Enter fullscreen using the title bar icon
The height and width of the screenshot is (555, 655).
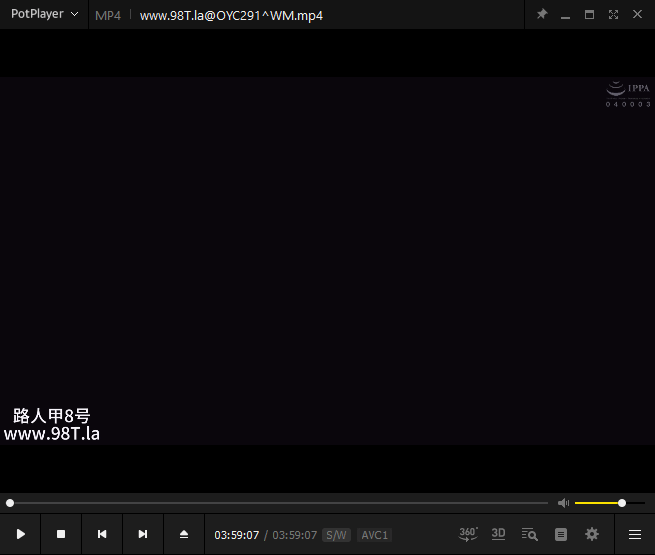(x=613, y=15)
